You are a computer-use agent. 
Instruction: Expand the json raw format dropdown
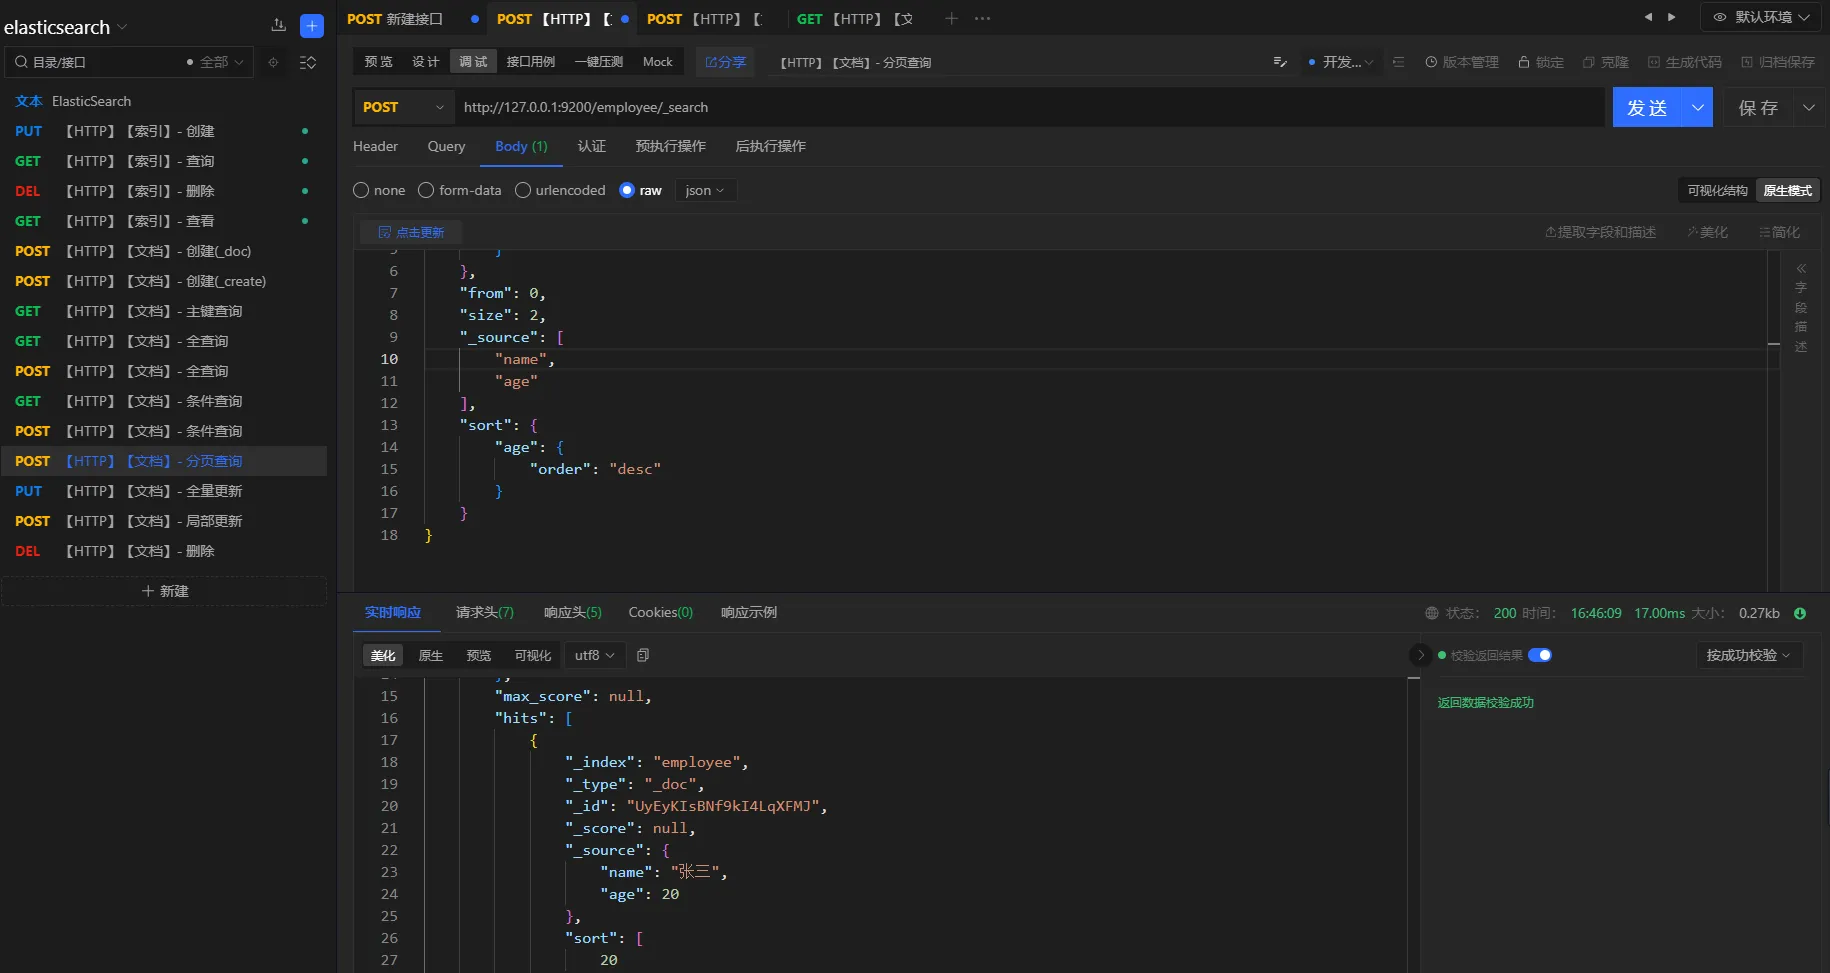705,190
